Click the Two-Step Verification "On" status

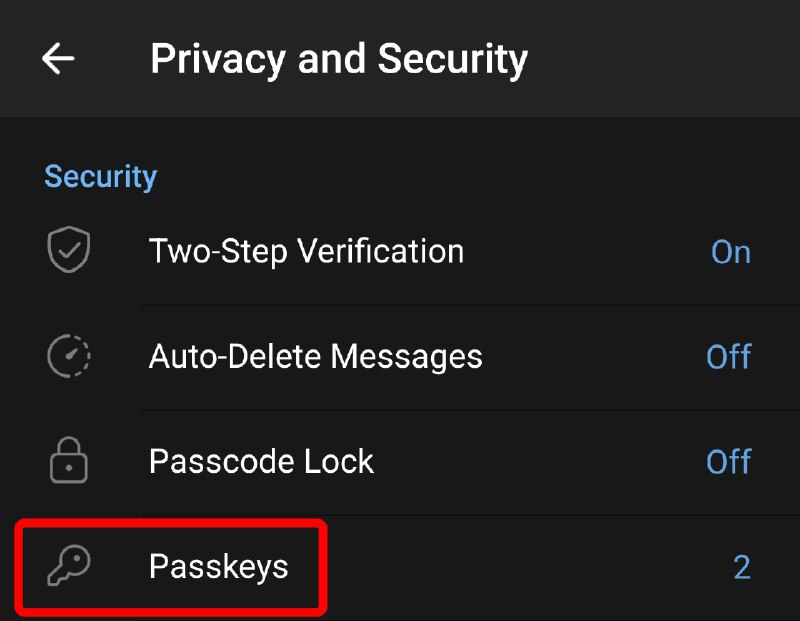[x=730, y=252]
